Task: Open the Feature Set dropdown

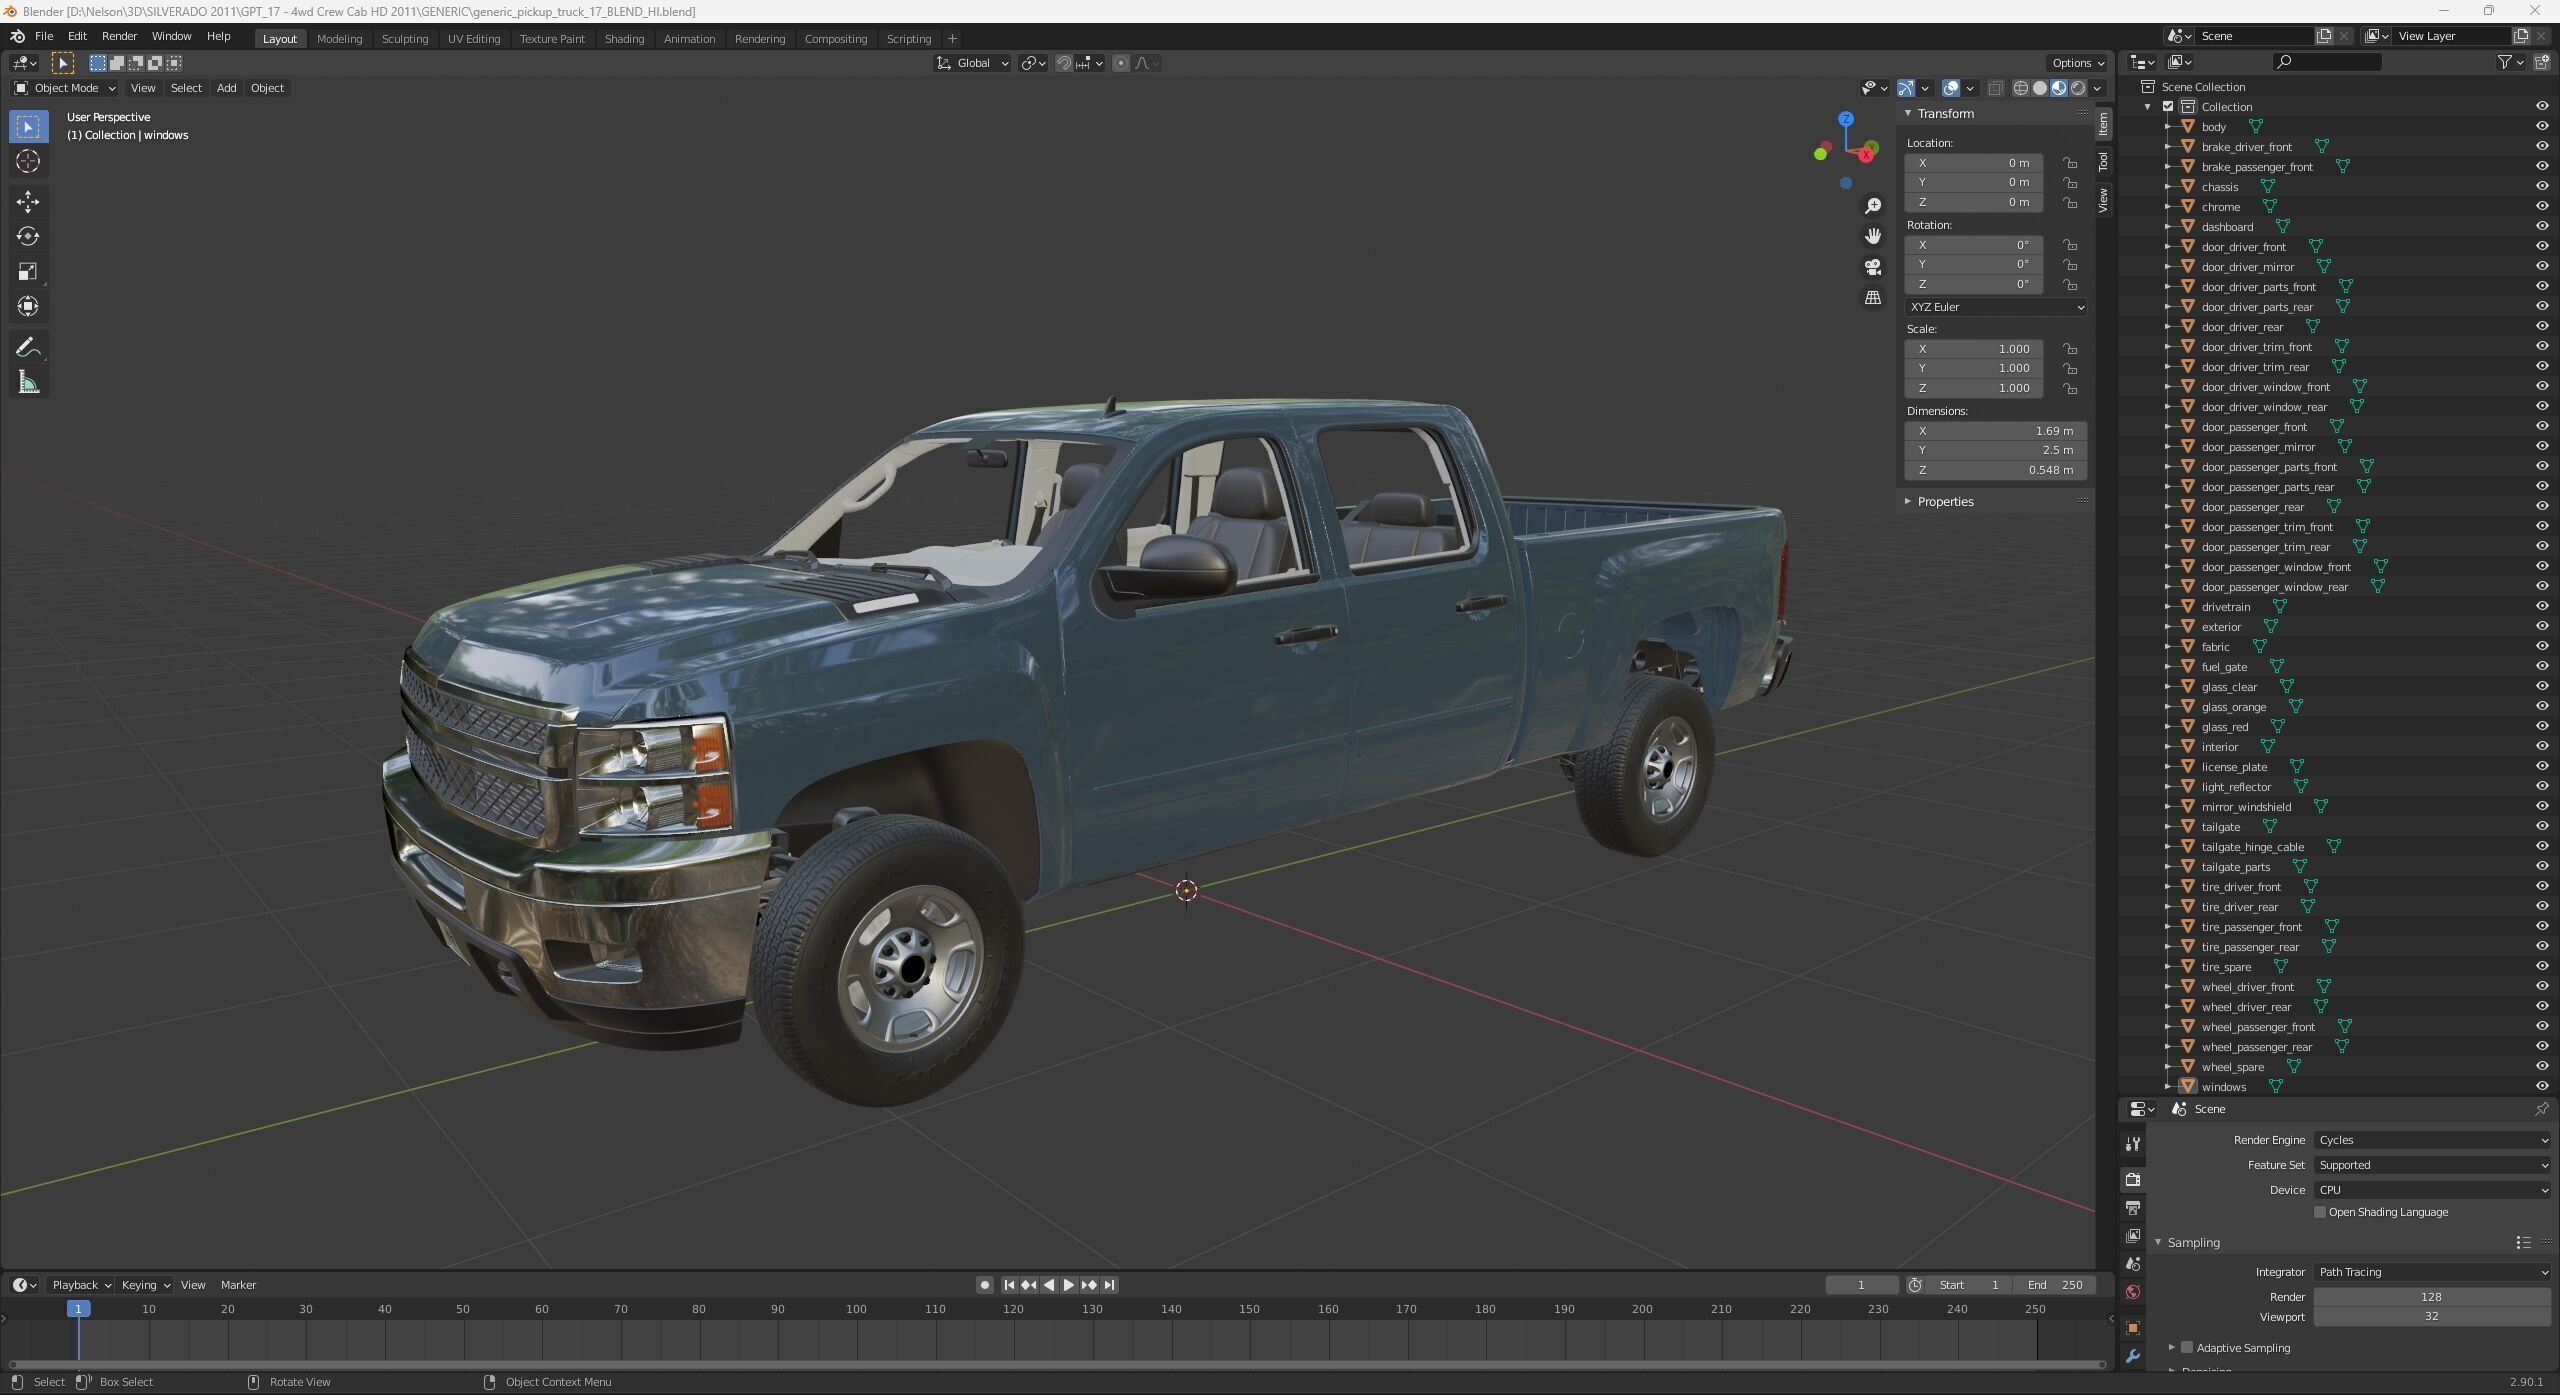Action: [x=2432, y=1165]
